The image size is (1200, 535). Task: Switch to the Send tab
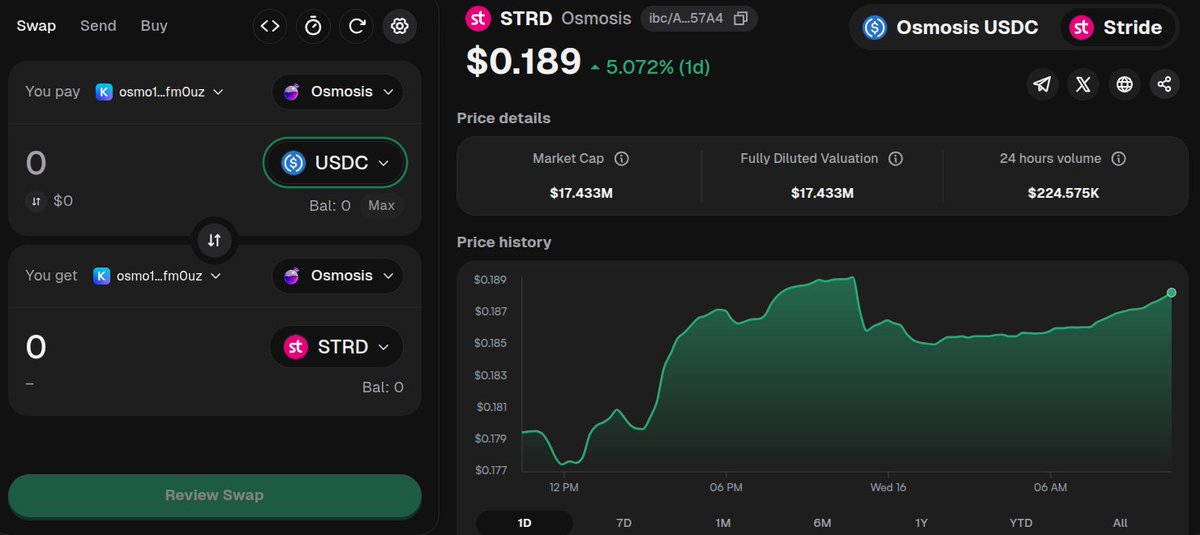point(98,25)
